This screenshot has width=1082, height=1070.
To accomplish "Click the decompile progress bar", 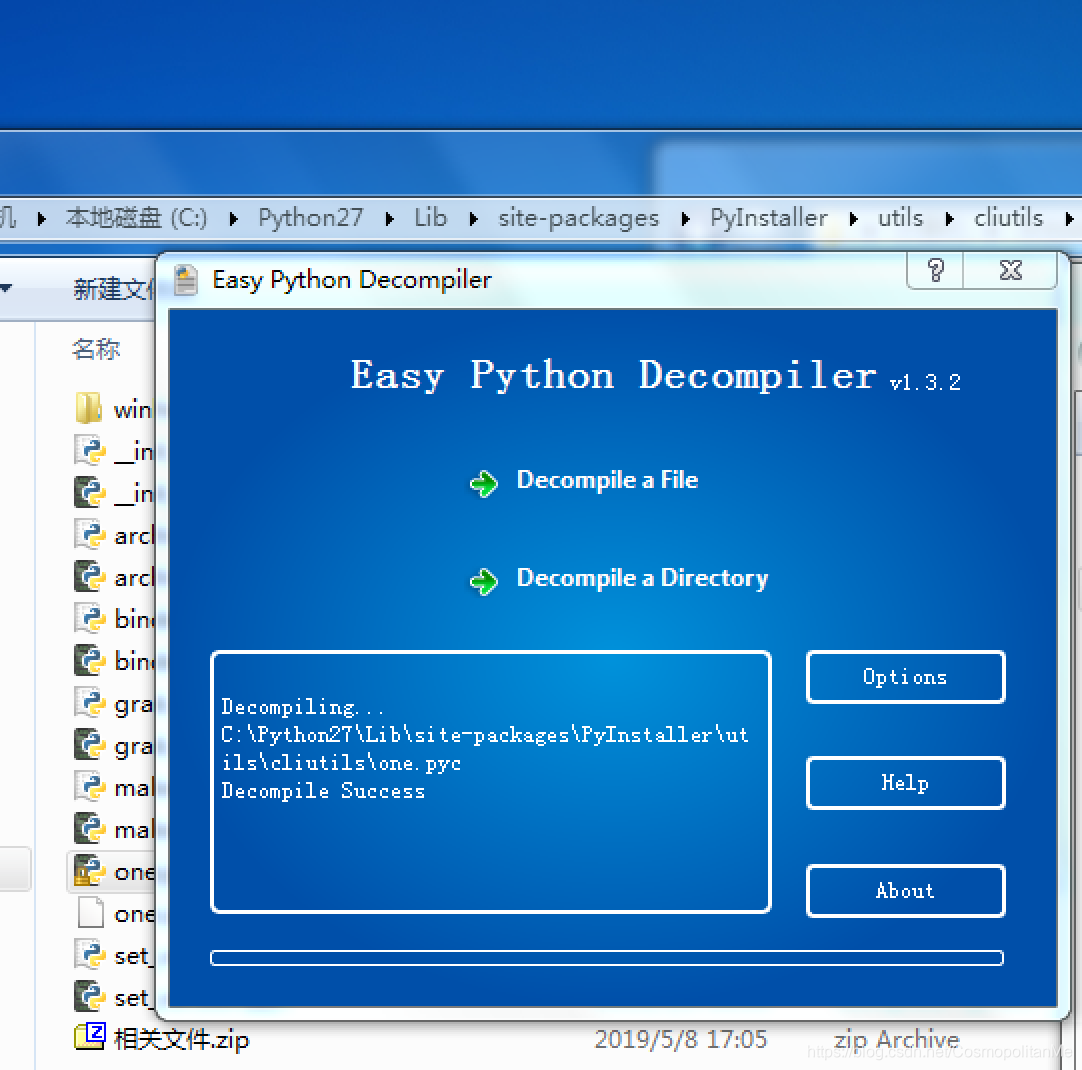I will [x=605, y=957].
